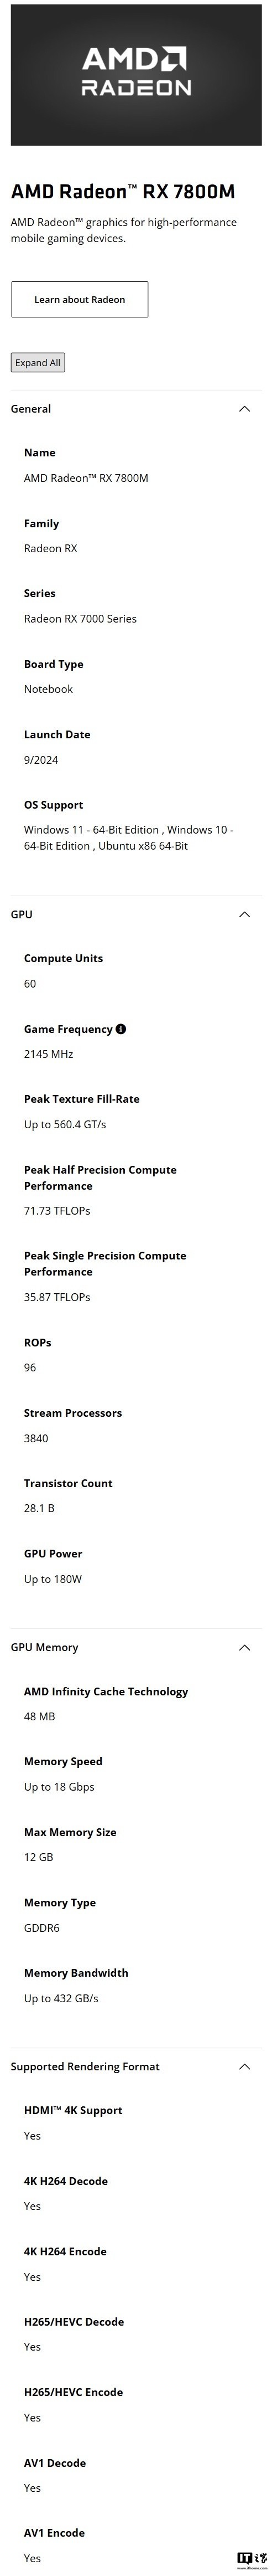Click the 2145 MHz frequency value
The image size is (272, 2576).
pos(49,1054)
